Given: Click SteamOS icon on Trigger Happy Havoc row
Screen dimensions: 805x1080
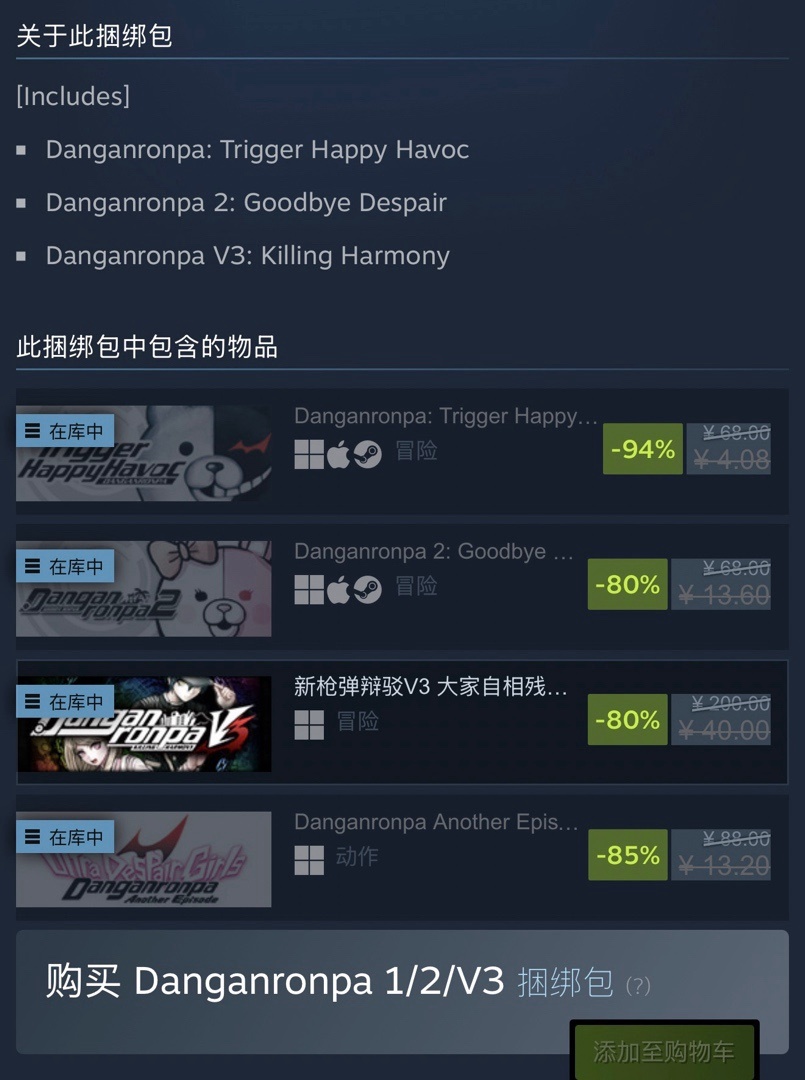Looking at the screenshot, I should click(x=368, y=454).
